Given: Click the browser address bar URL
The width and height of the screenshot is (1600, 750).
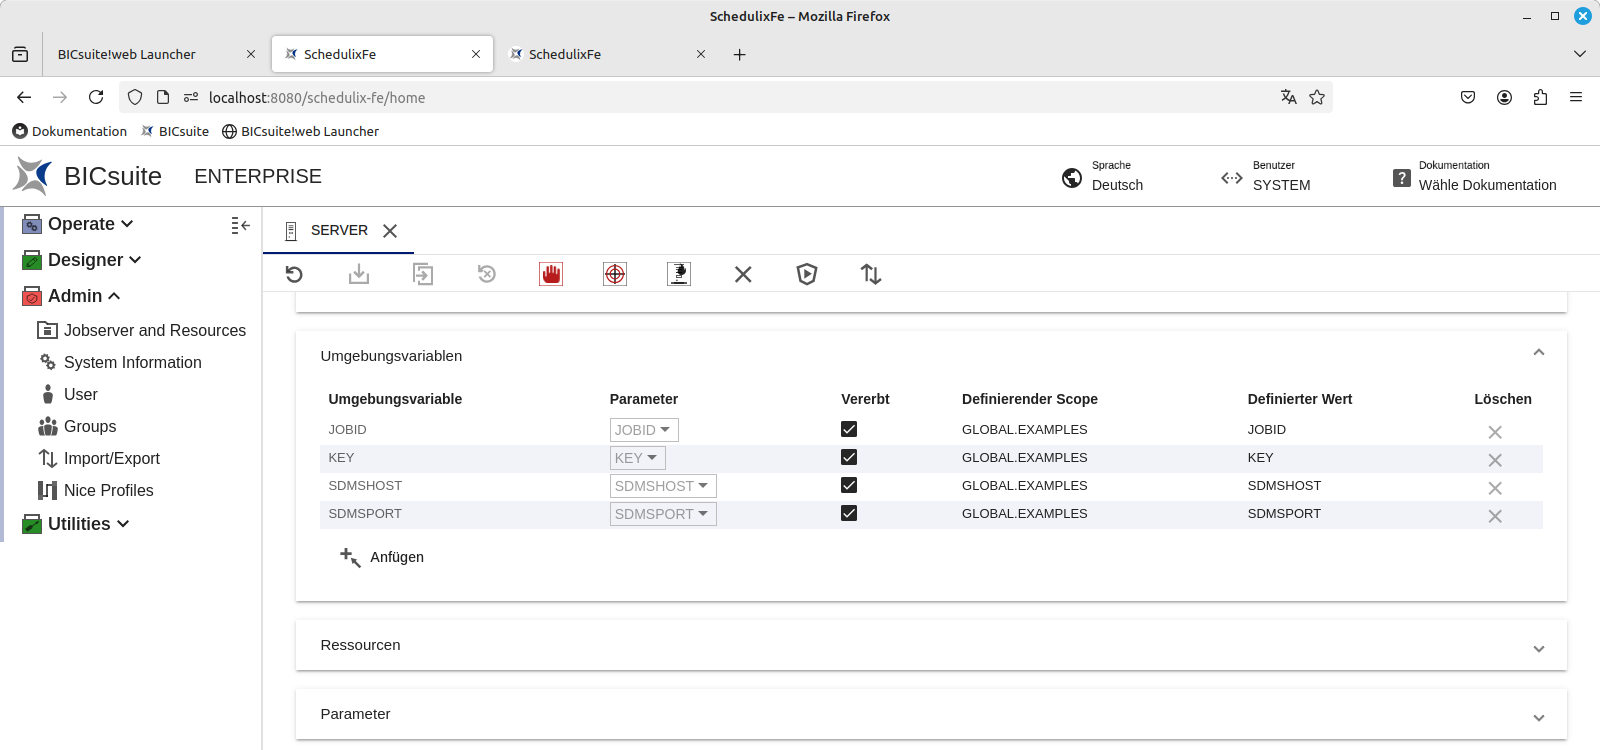Looking at the screenshot, I should pos(317,97).
